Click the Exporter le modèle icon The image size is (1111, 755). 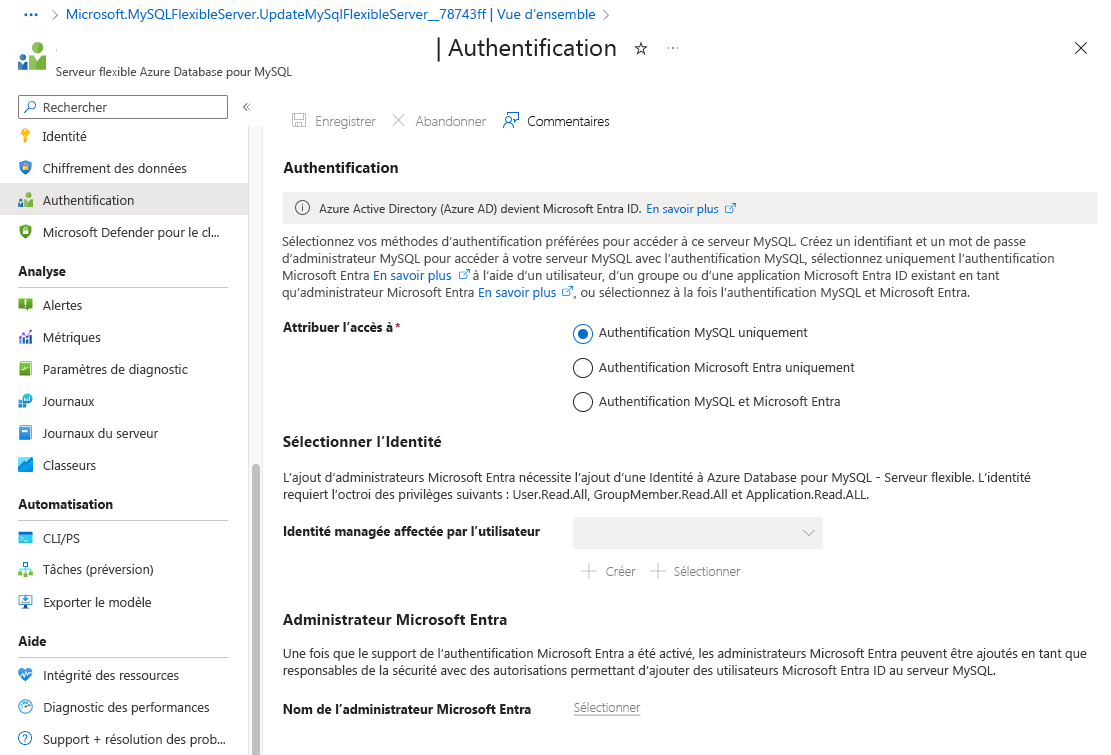[x=26, y=602]
